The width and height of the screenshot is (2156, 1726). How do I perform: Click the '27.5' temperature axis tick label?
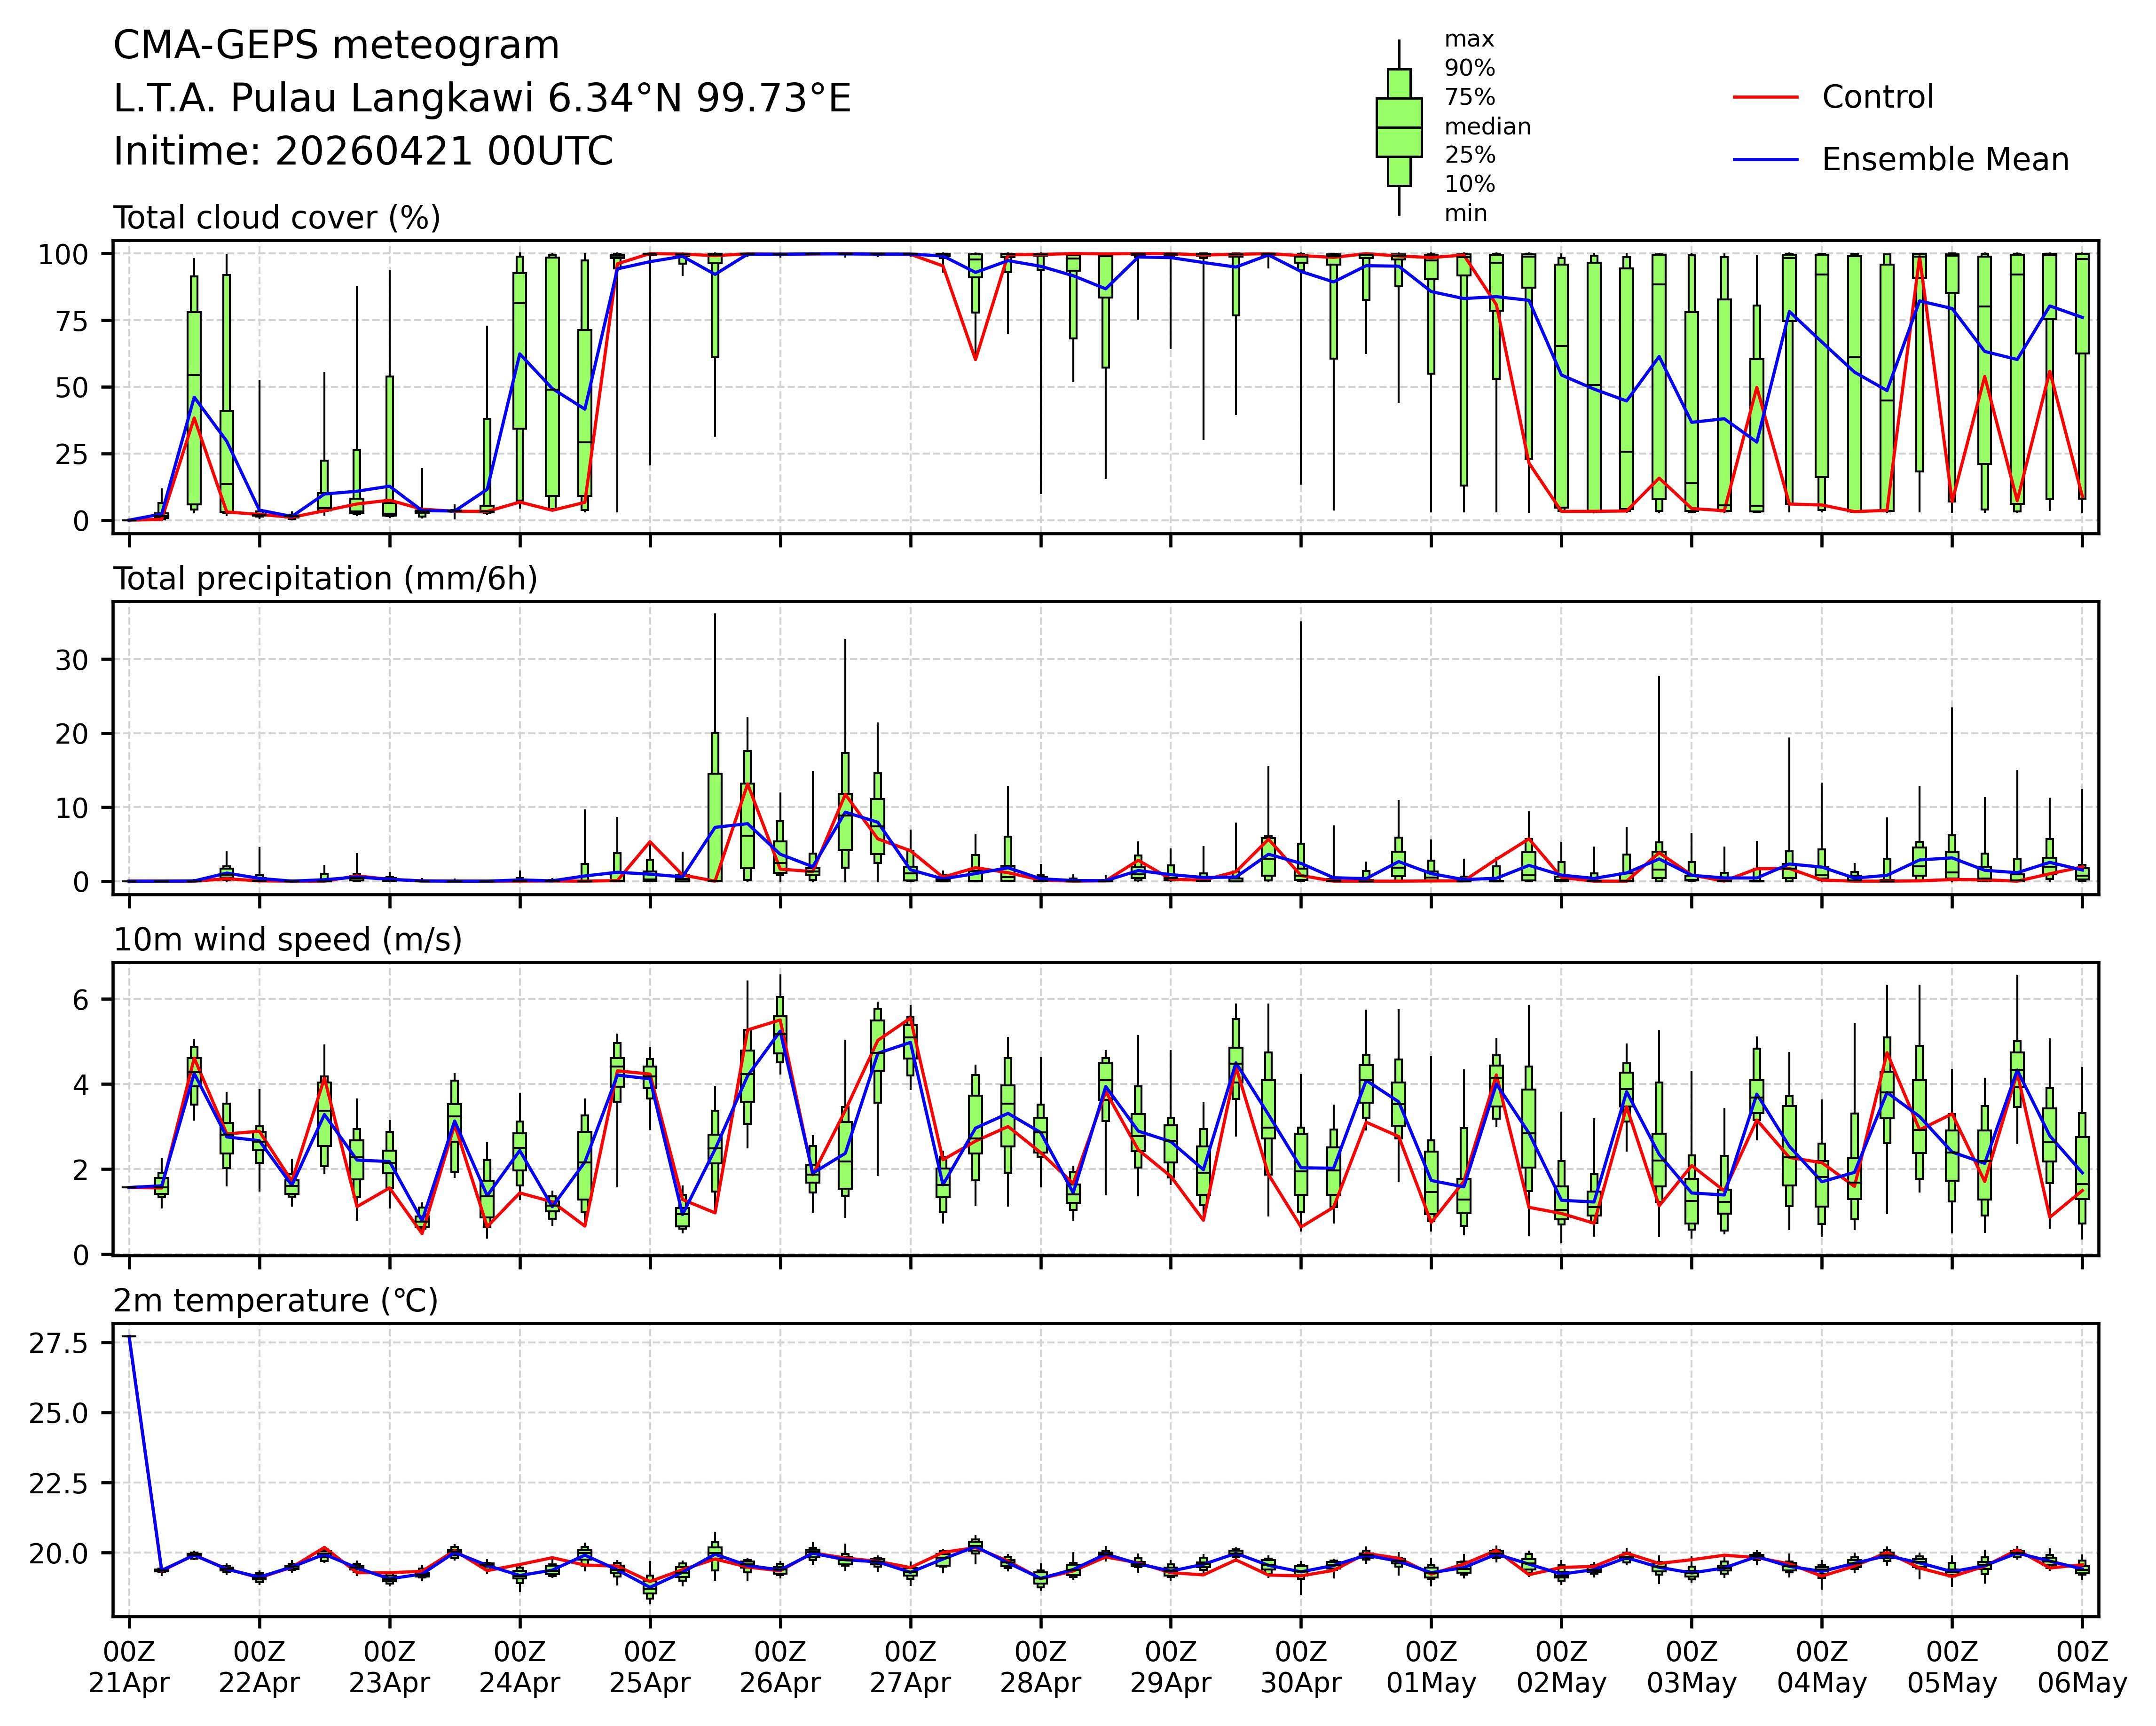click(58, 1343)
